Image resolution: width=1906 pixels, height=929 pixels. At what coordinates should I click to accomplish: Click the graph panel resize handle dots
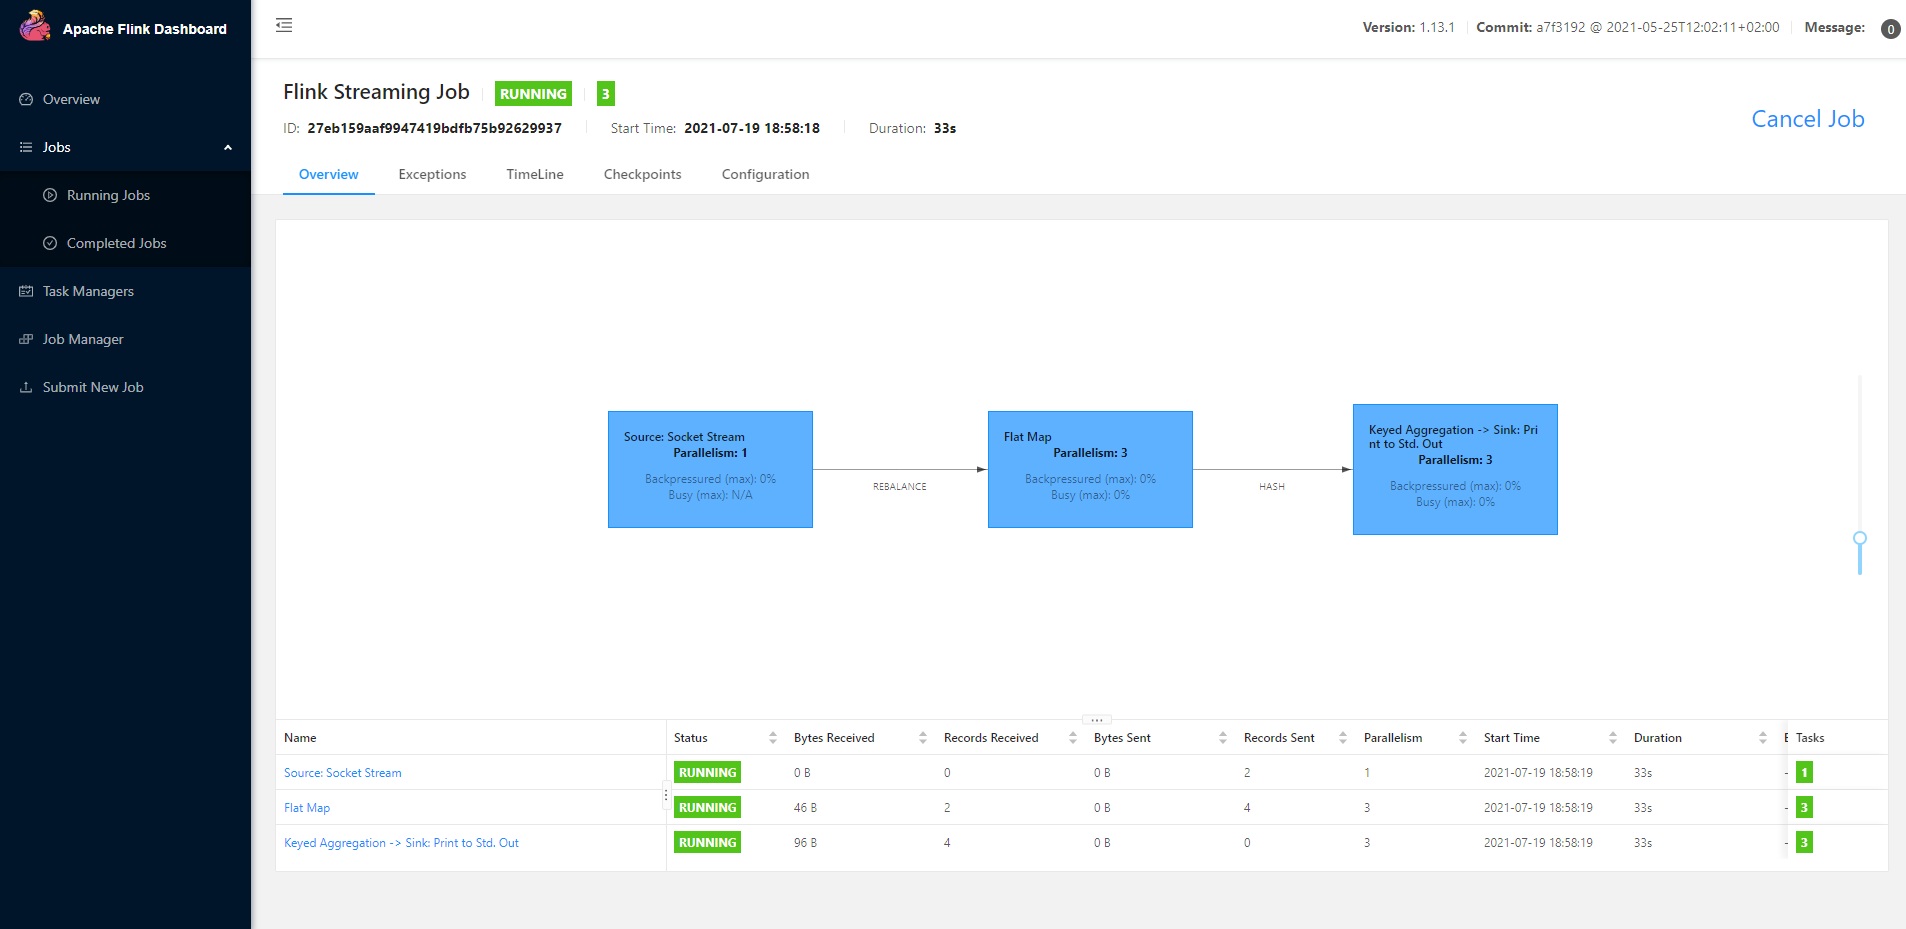(x=1097, y=720)
